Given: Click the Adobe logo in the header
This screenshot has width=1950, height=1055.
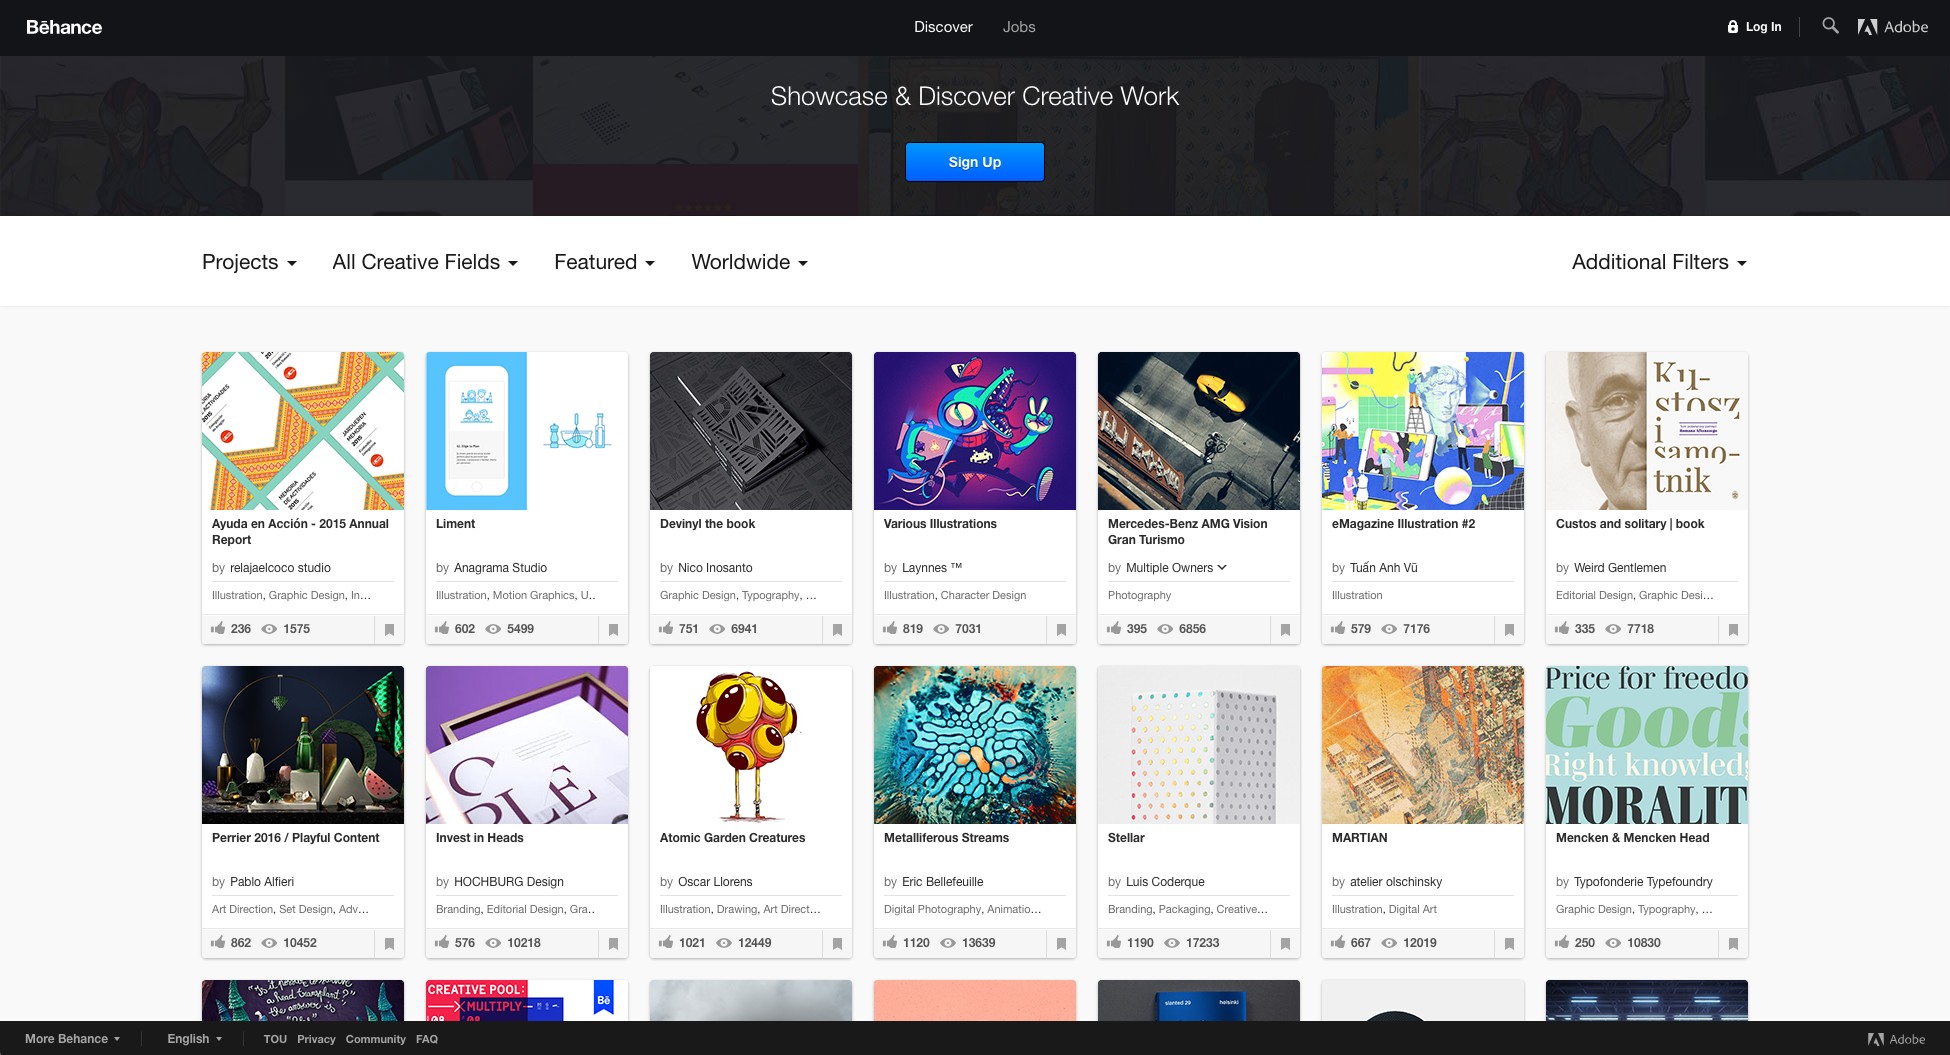Looking at the screenshot, I should point(1893,27).
